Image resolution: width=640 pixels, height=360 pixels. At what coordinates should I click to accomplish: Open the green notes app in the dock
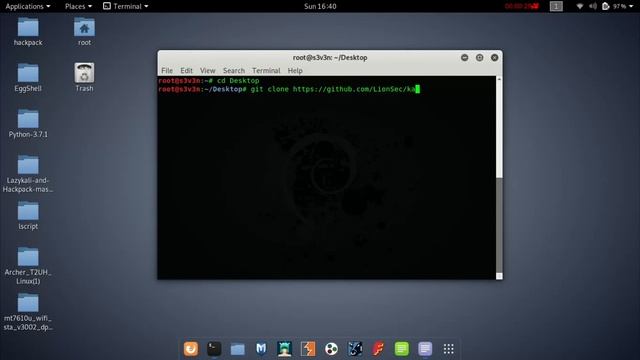(x=402, y=349)
